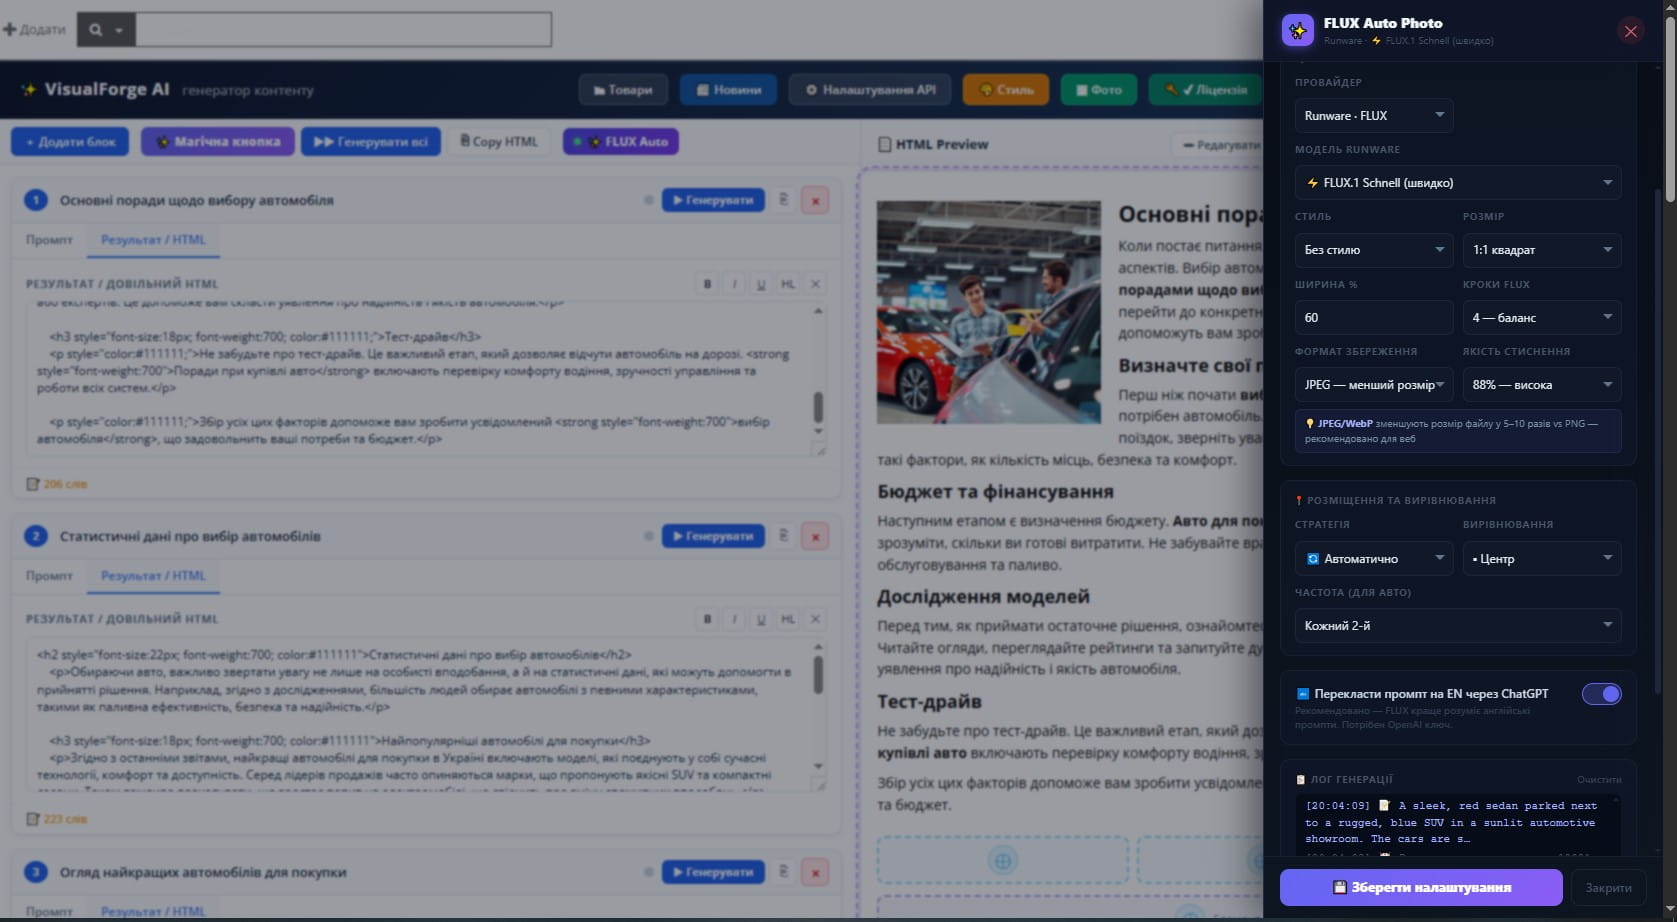1677x922 pixels.
Task: Open the Кроки FLUX dropdown showing 4 — баланс
Action: click(1542, 317)
